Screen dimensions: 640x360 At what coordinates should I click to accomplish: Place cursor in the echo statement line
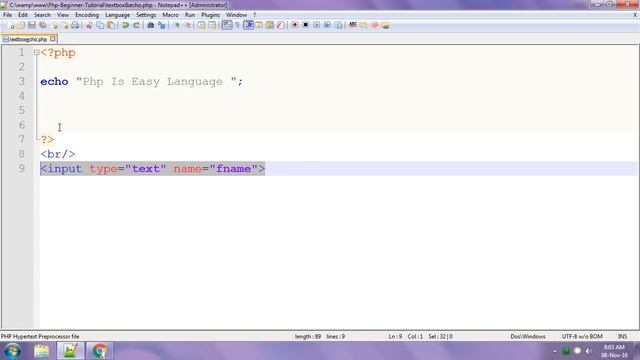click(141, 82)
